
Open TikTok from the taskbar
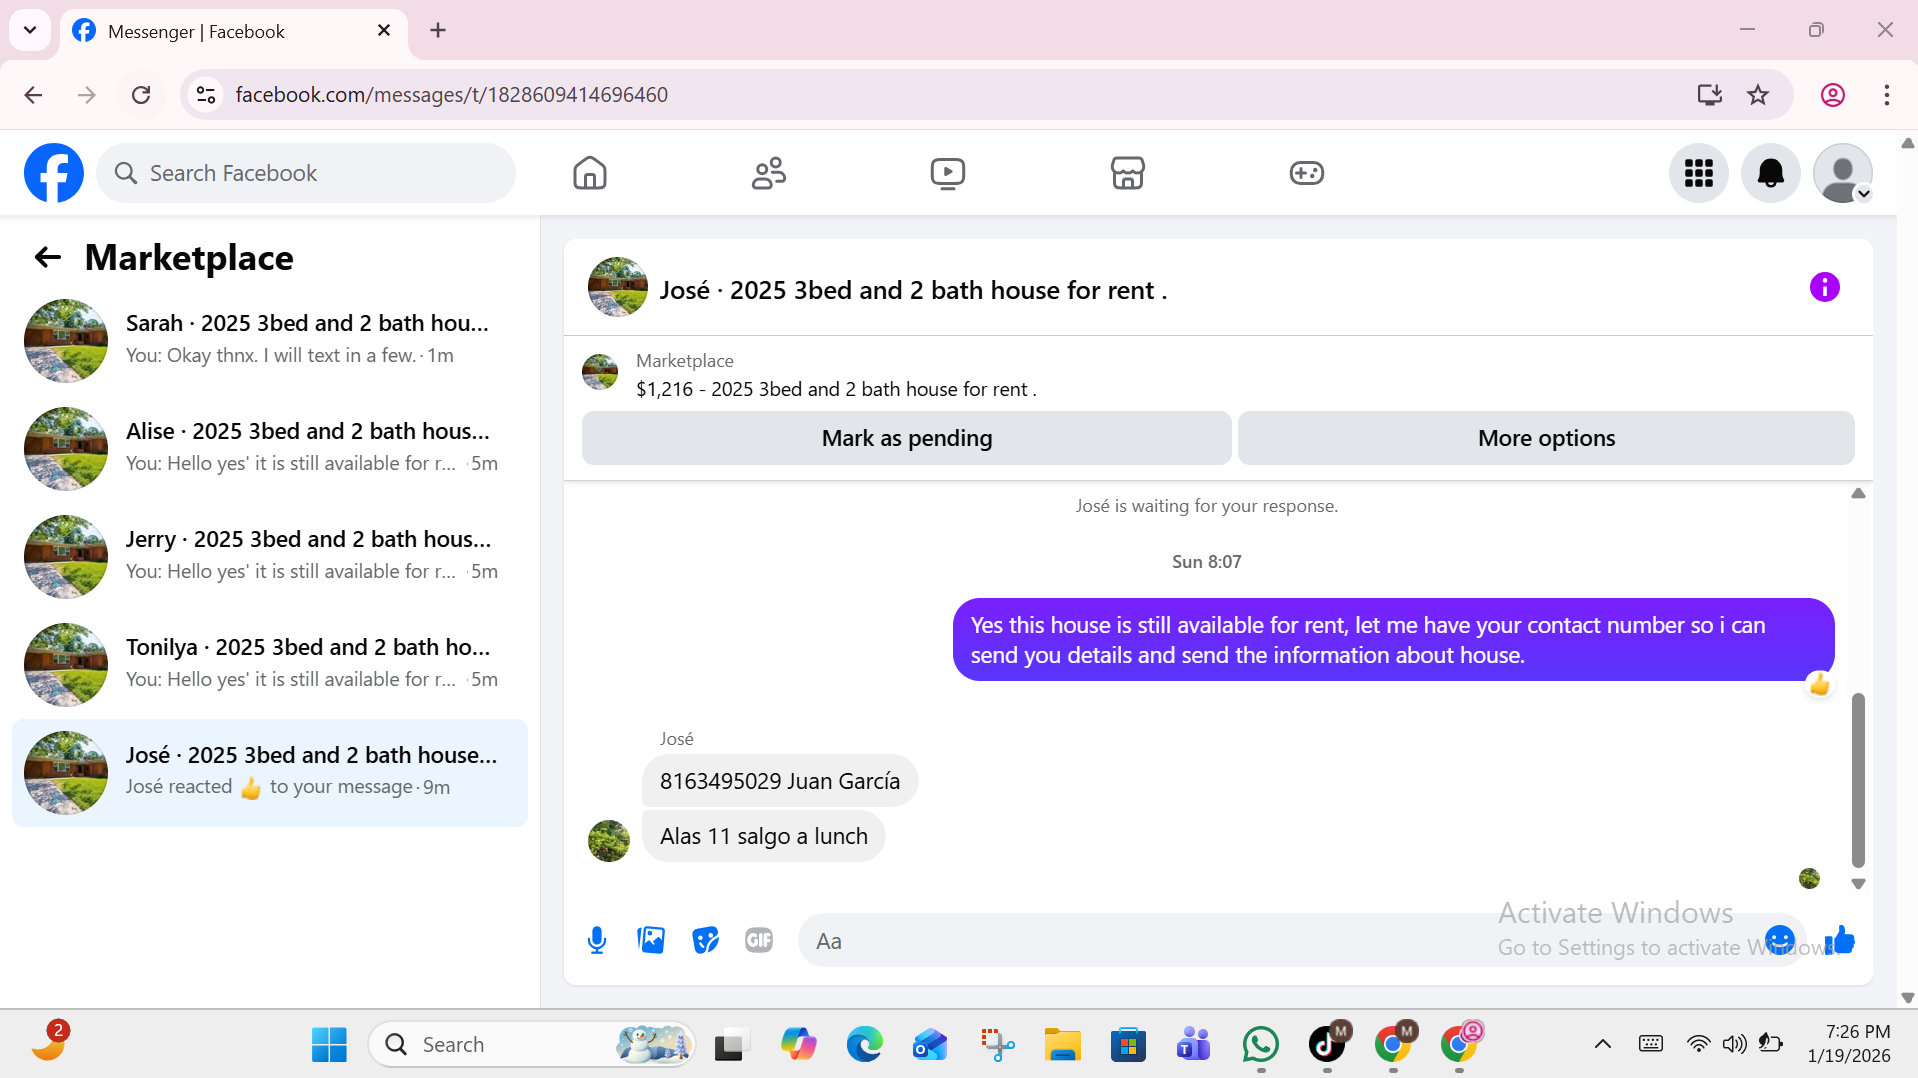pyautogui.click(x=1327, y=1044)
